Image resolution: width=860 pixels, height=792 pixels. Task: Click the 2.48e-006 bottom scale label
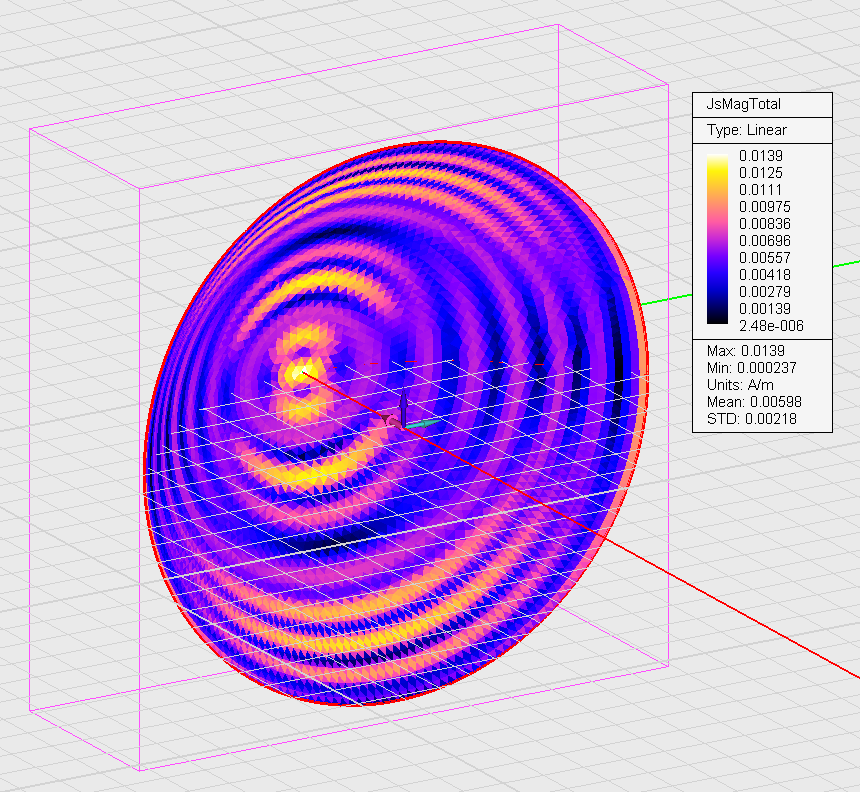coord(770,326)
